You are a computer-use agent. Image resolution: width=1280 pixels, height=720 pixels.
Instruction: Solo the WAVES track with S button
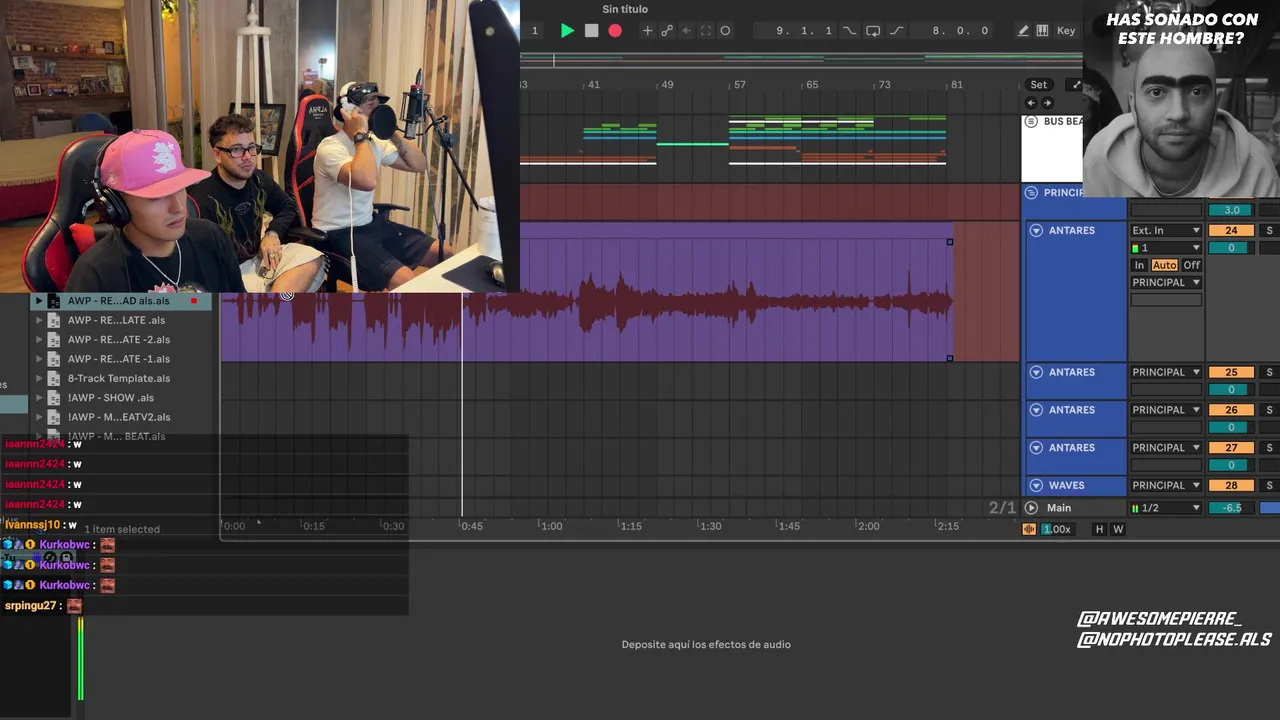(1269, 485)
